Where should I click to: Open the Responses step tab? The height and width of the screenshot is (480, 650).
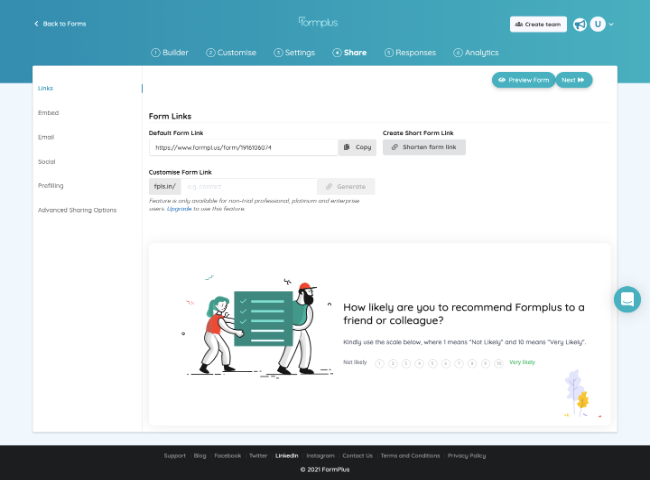point(410,53)
